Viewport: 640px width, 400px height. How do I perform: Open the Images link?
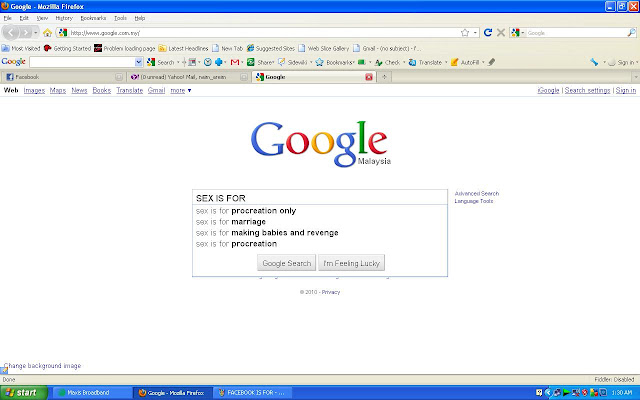34,90
